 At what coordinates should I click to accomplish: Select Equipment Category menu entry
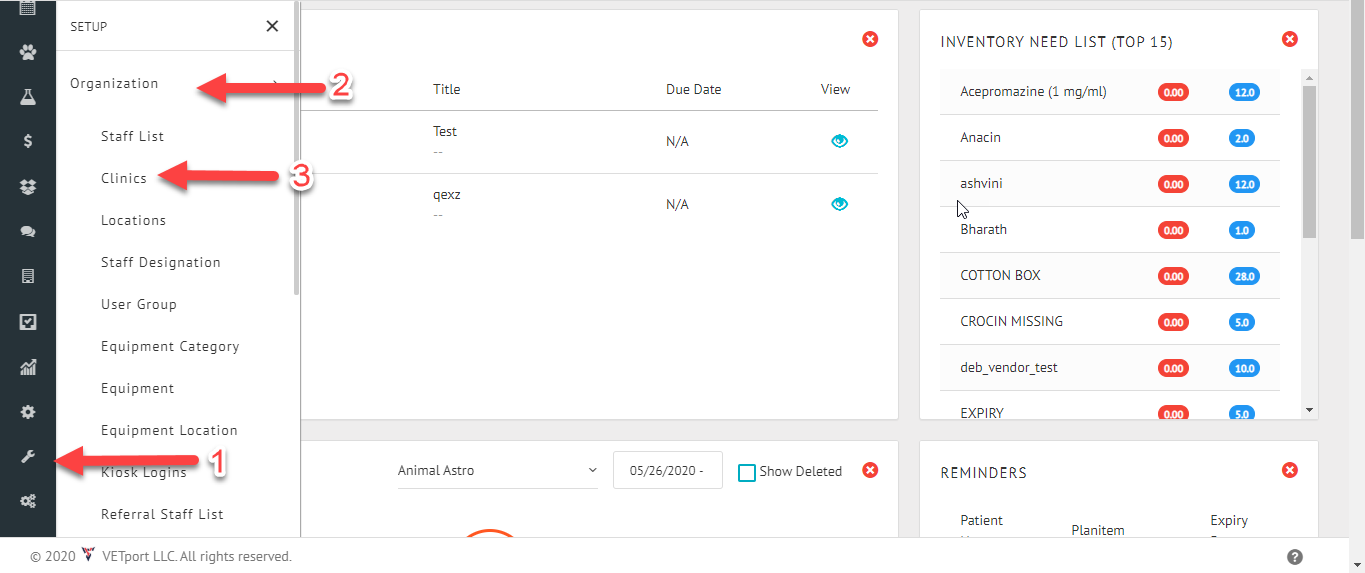pos(170,346)
